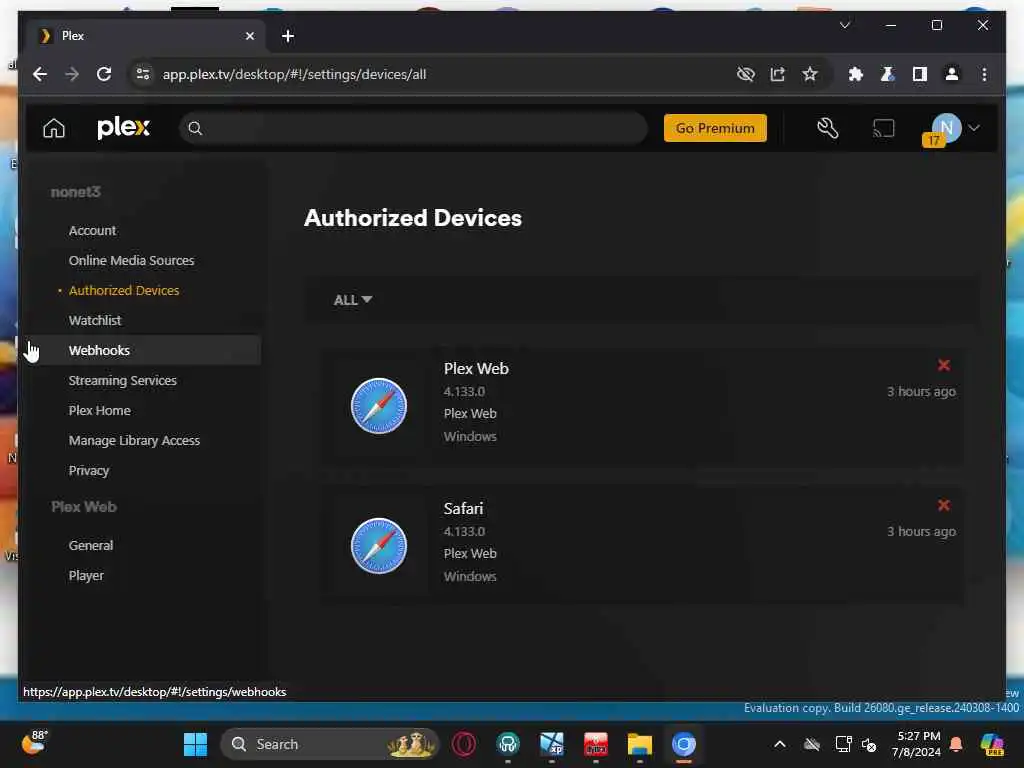This screenshot has width=1024, height=768.
Task: Open Player settings
Action: coord(86,575)
